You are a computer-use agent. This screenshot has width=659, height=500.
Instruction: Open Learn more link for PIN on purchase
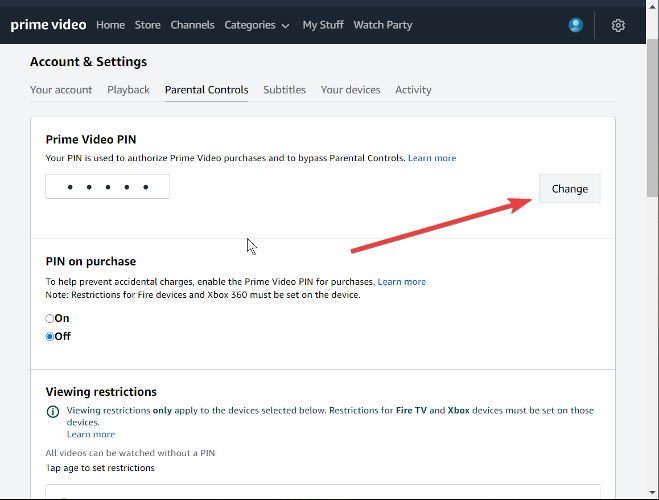pos(401,282)
